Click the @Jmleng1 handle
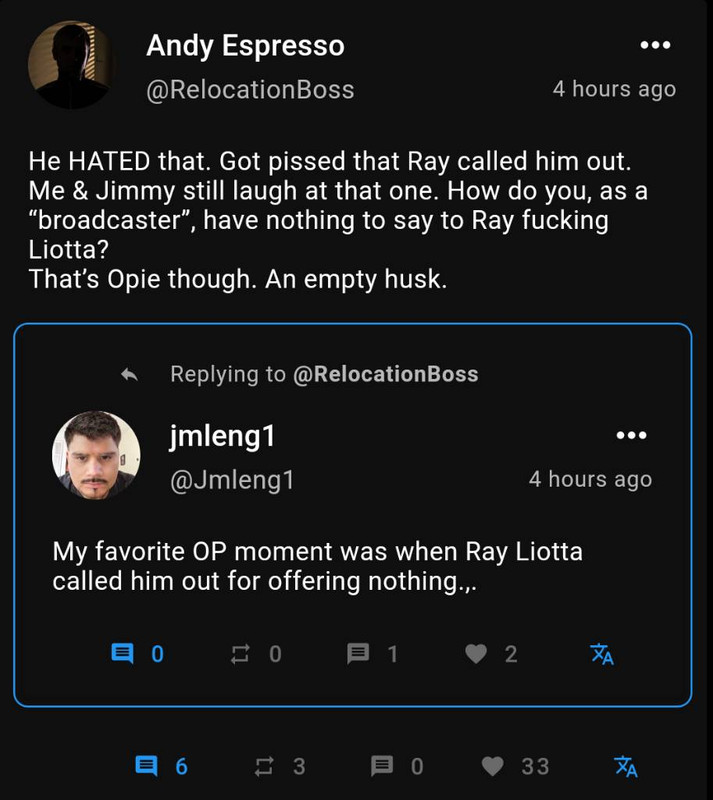This screenshot has width=713, height=800. (x=232, y=479)
